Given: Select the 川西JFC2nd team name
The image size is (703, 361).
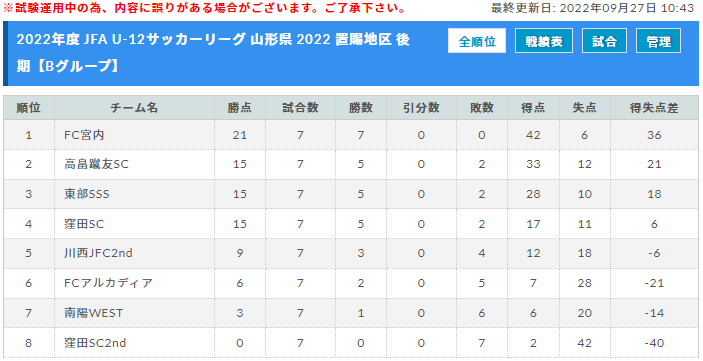Looking at the screenshot, I should click(98, 253).
